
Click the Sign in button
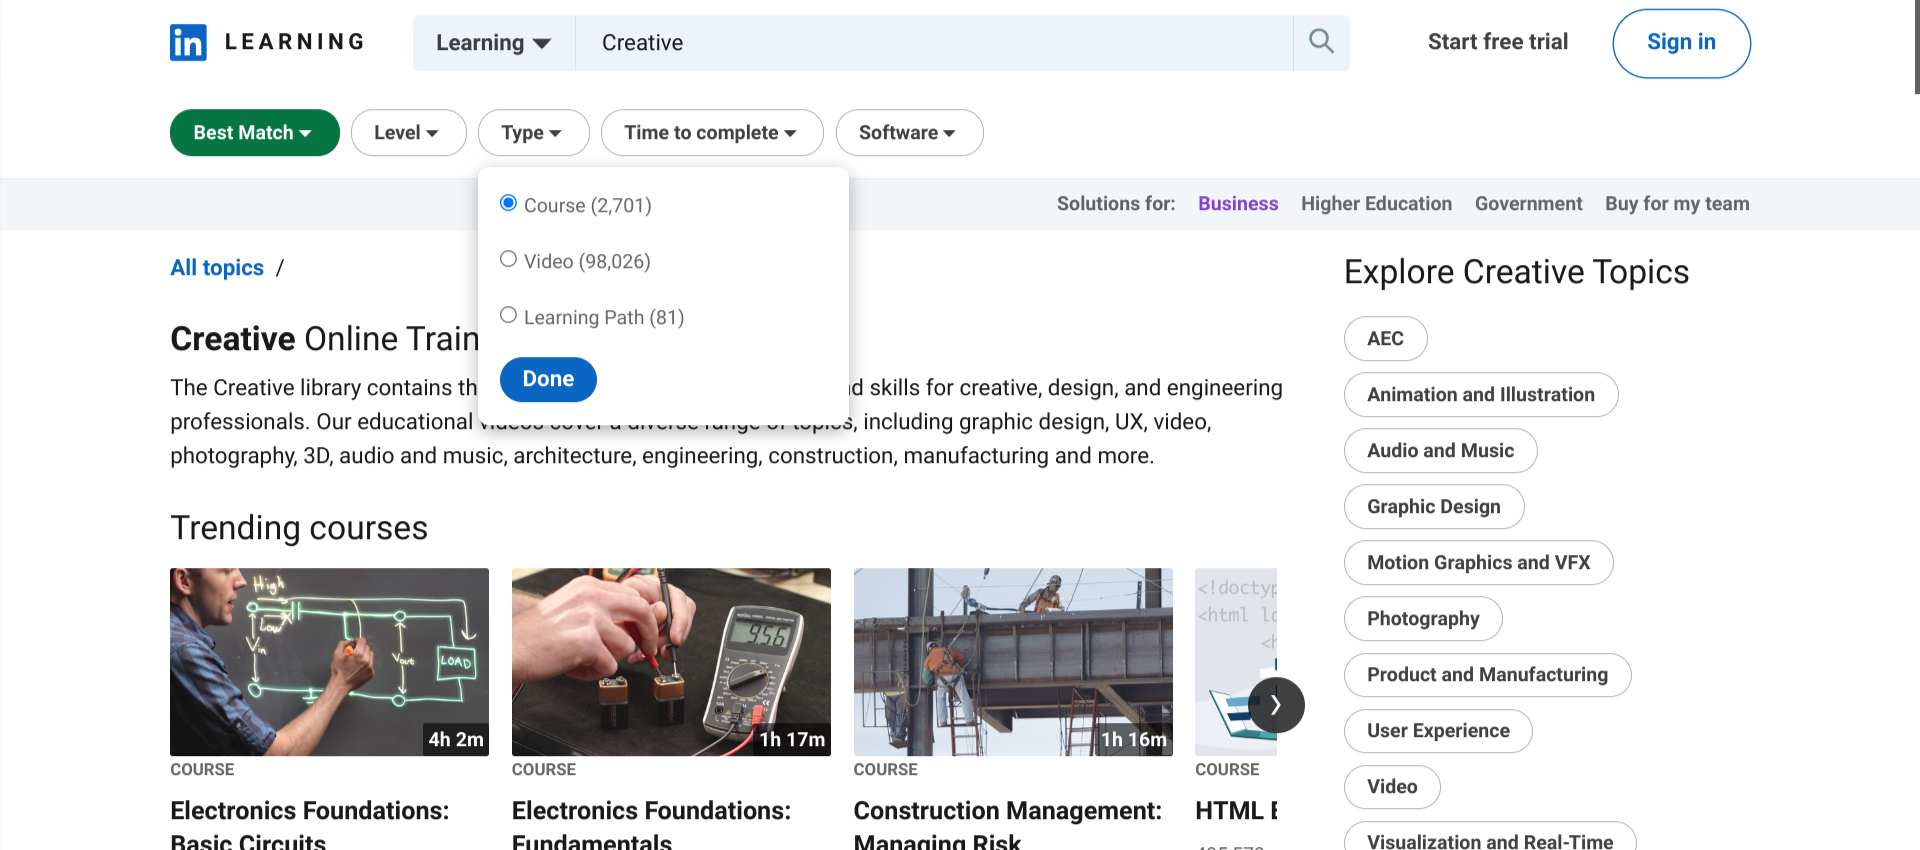[x=1680, y=43]
